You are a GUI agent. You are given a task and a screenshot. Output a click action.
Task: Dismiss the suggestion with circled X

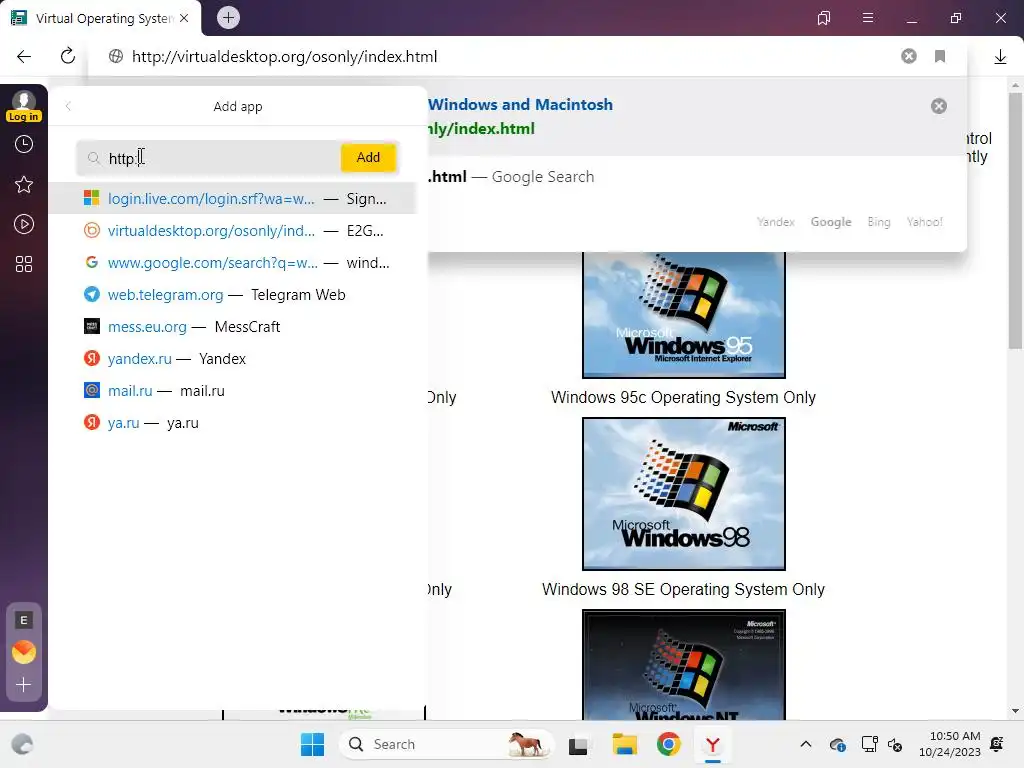tap(938, 106)
